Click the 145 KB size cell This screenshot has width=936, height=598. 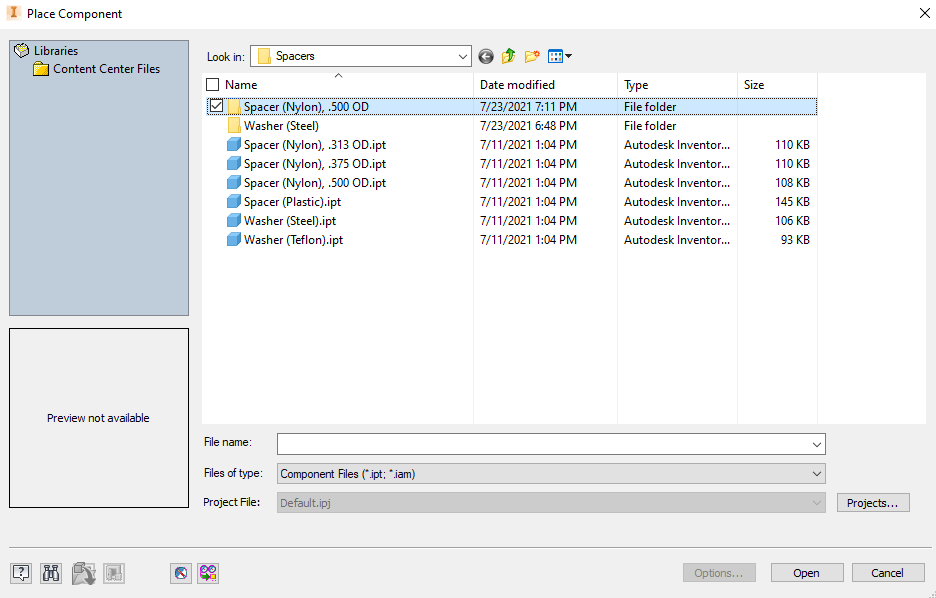pos(792,202)
